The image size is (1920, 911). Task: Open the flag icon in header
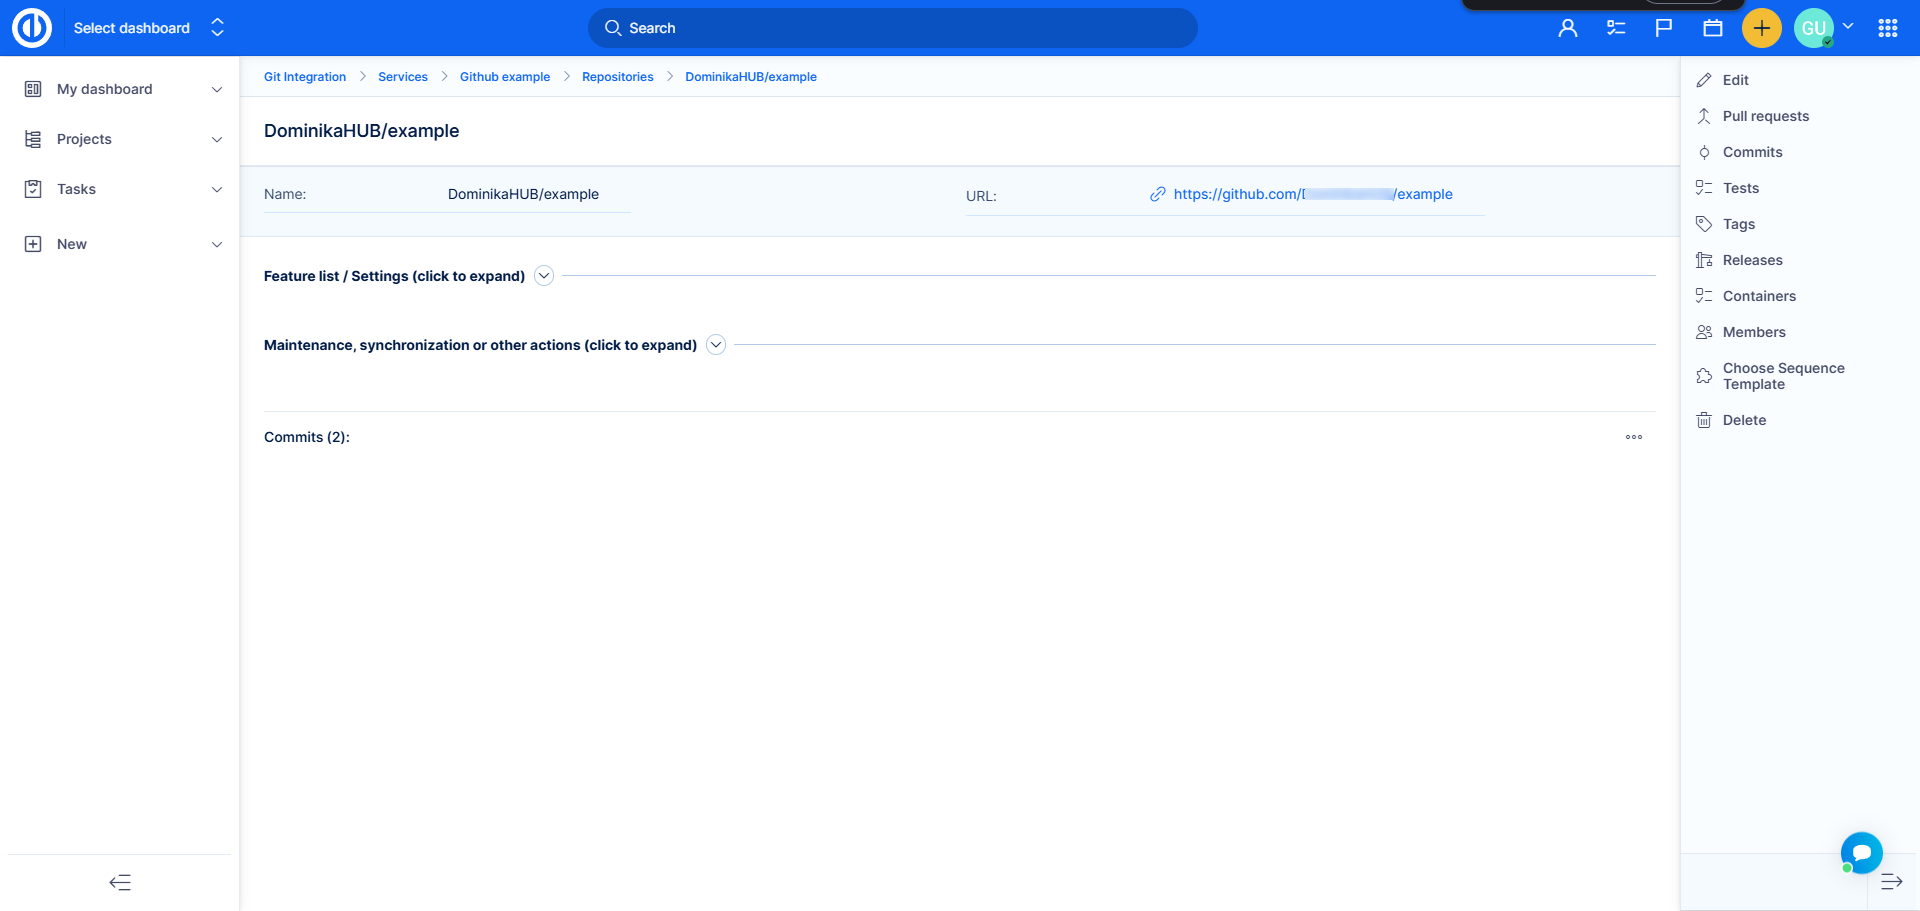(x=1664, y=28)
